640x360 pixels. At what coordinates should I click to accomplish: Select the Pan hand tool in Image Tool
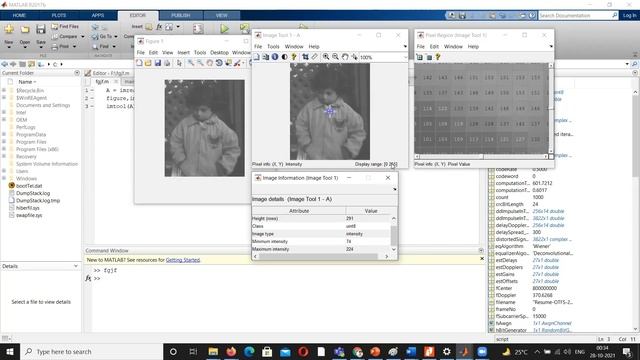click(x=345, y=57)
